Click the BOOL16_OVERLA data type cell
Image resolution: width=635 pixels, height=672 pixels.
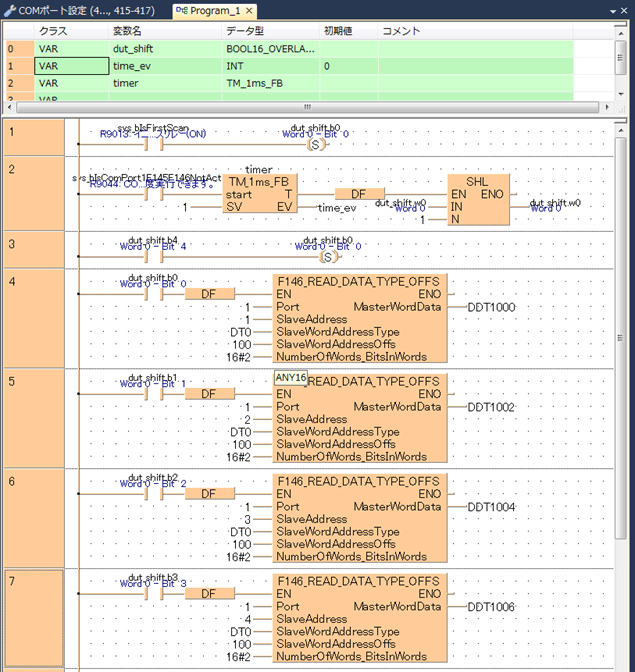coord(270,48)
